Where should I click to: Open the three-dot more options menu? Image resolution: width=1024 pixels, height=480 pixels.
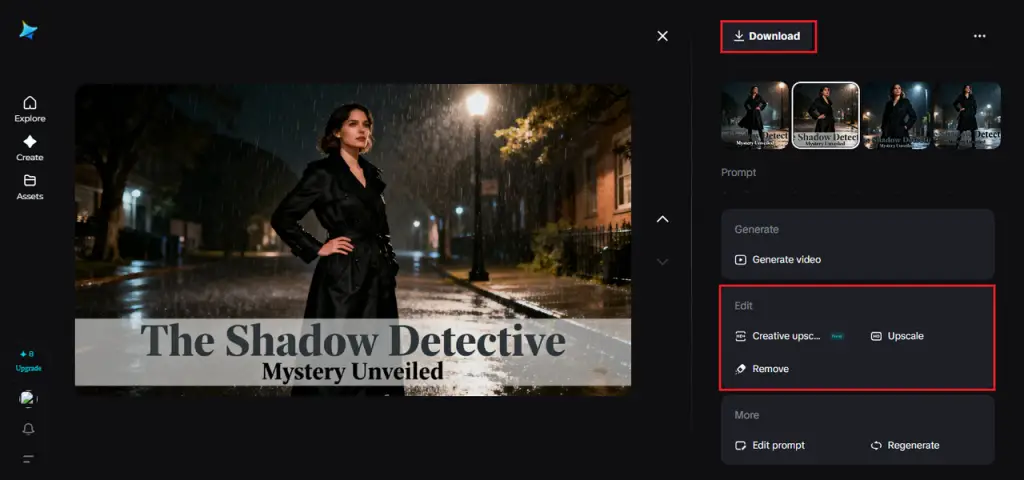980,36
